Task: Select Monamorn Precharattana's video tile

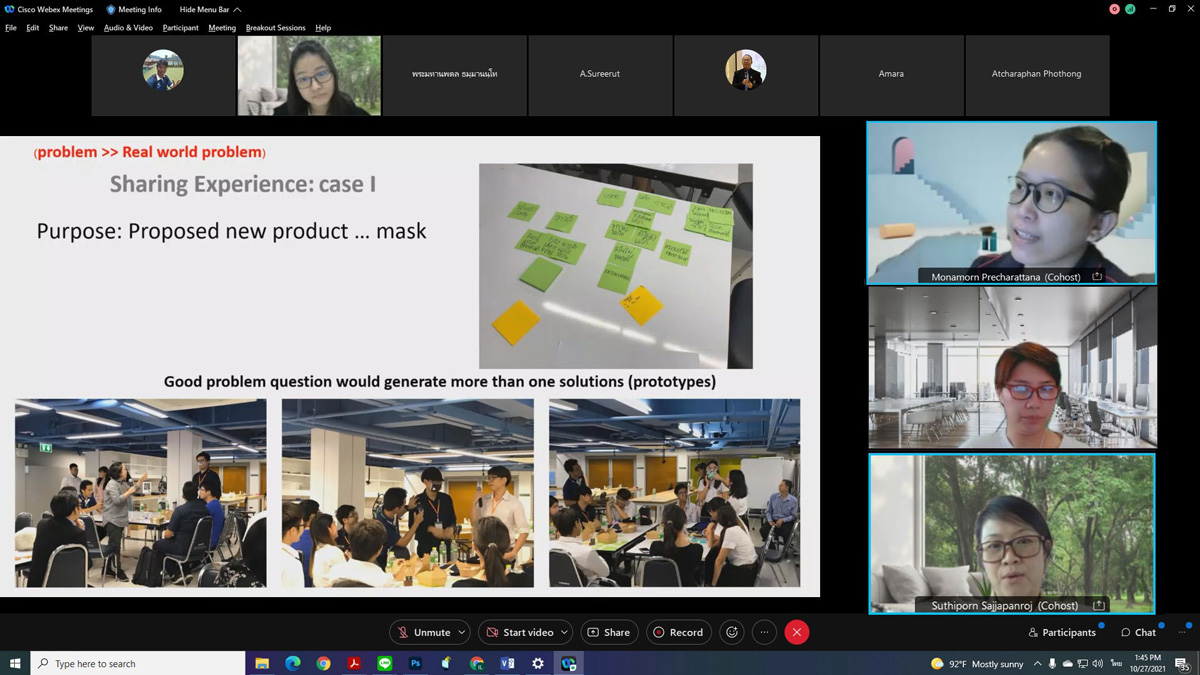Action: 1011,203
